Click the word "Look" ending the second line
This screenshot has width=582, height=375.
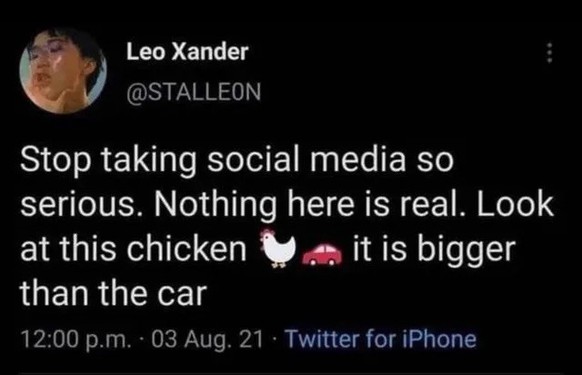coord(516,204)
